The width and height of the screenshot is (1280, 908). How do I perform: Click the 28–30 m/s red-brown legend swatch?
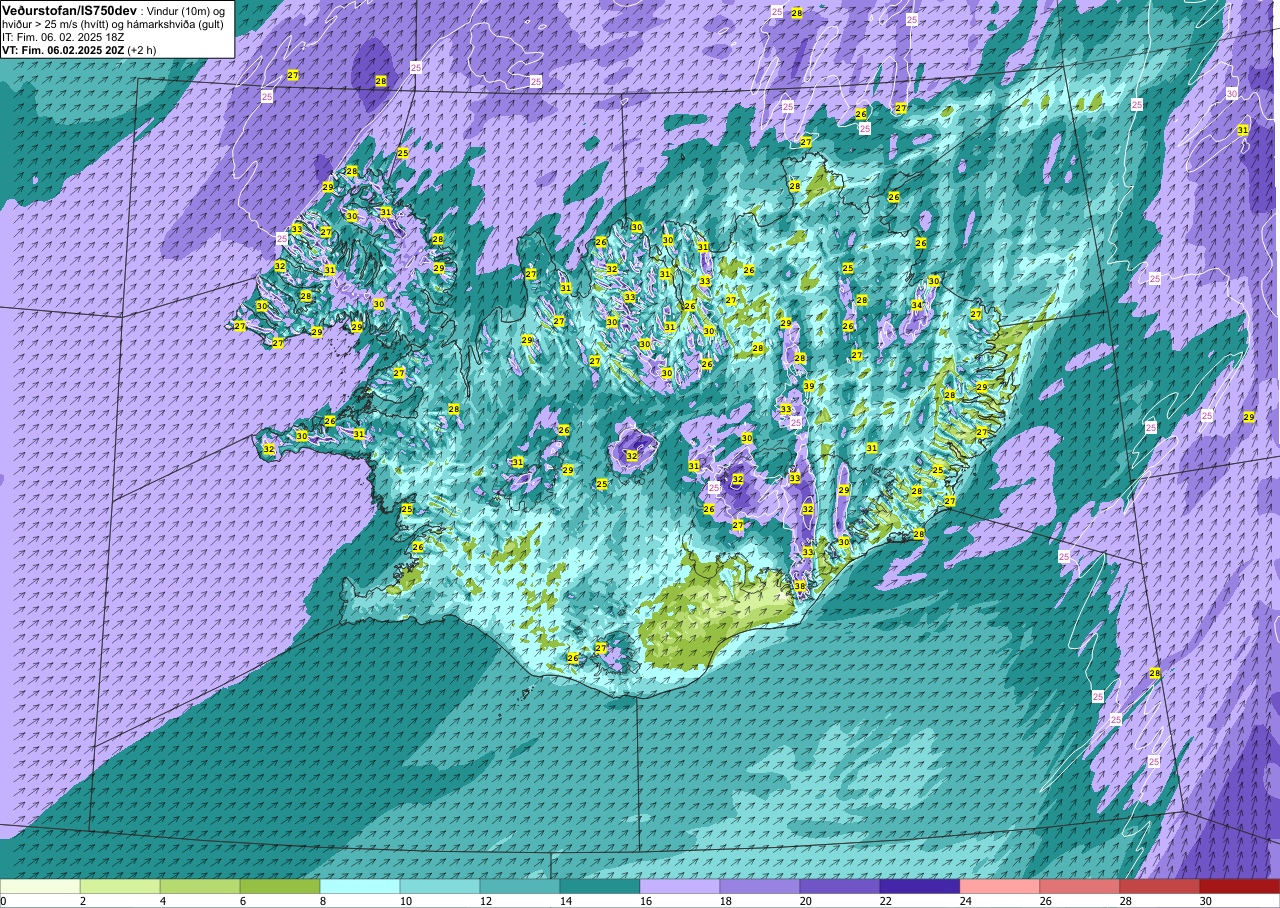coord(1160,886)
